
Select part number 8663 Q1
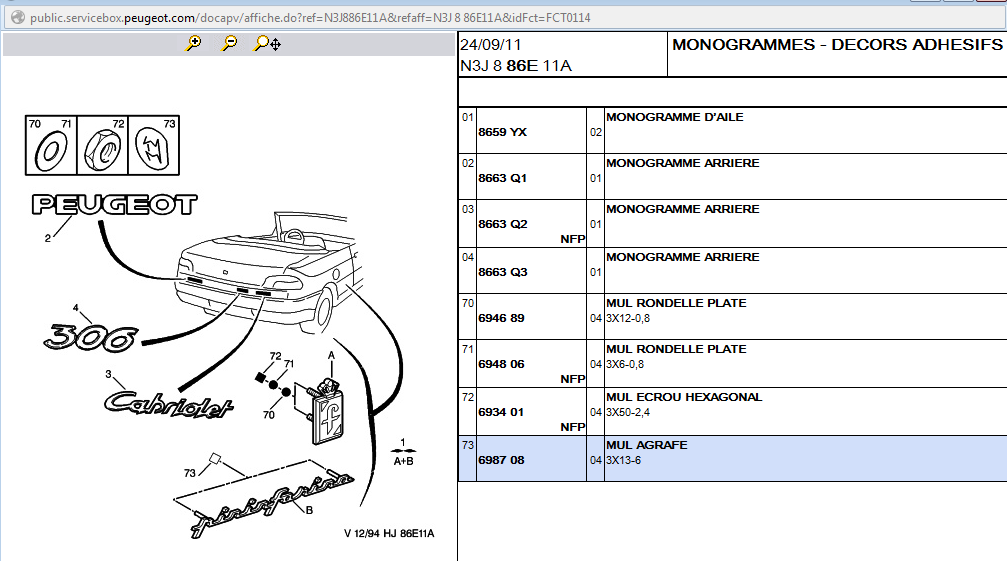[x=502, y=178]
